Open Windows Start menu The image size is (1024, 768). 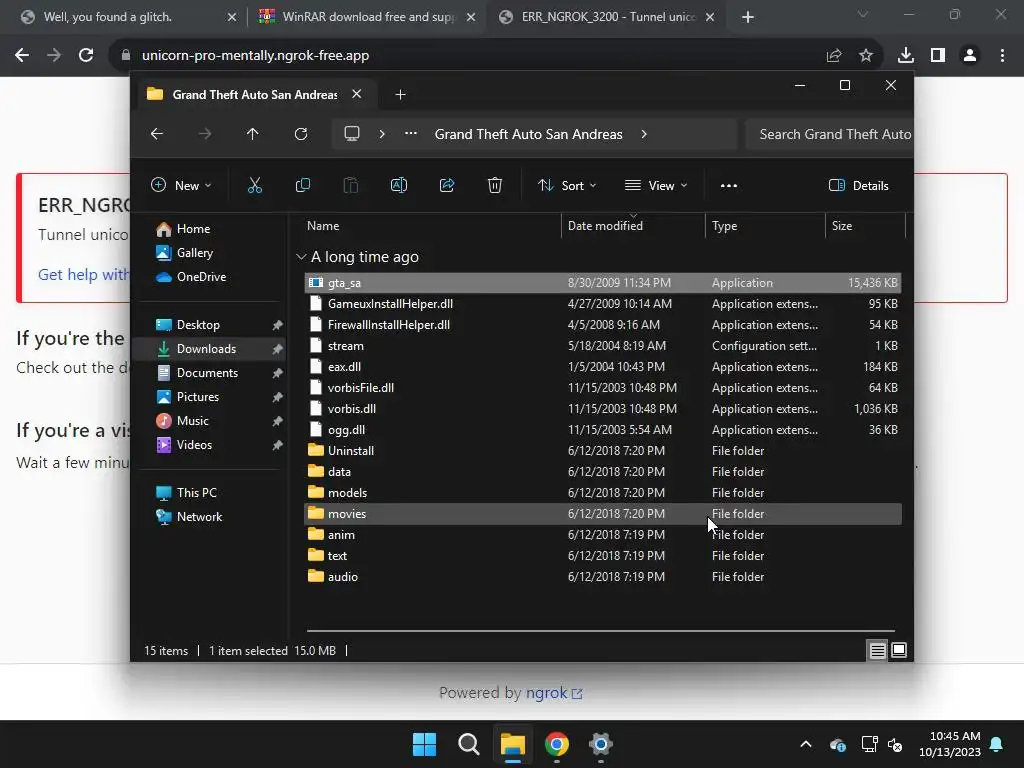424,744
